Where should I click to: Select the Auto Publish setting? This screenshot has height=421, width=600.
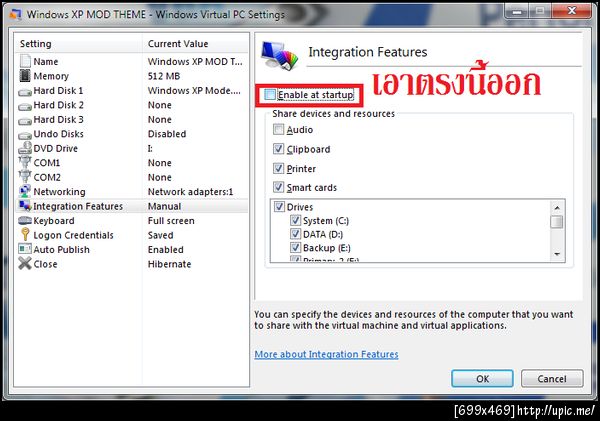click(132, 250)
